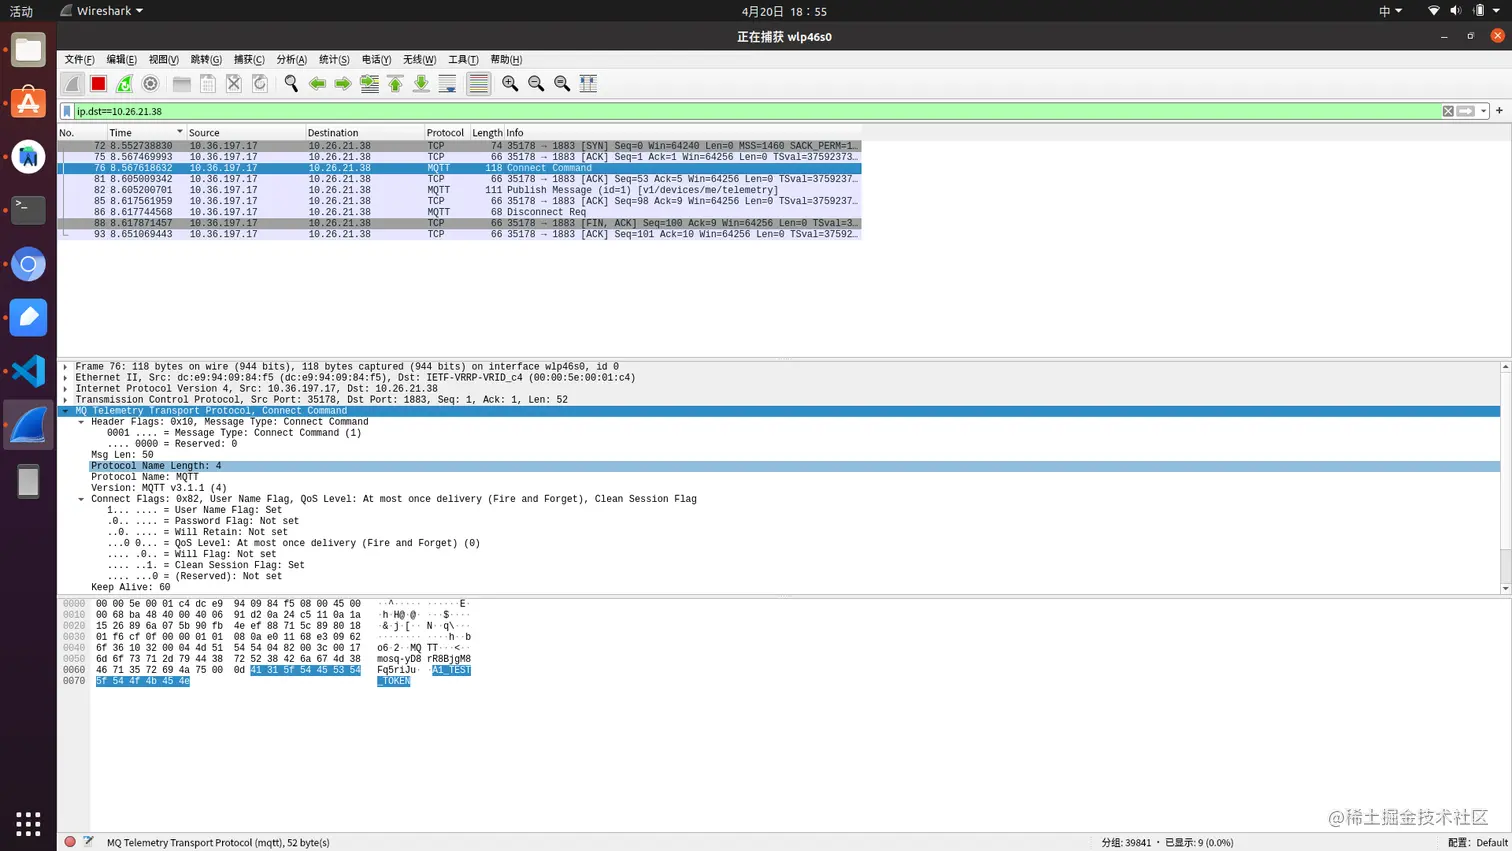Click the resize columns to content icon
The width and height of the screenshot is (1512, 851).
coord(588,84)
